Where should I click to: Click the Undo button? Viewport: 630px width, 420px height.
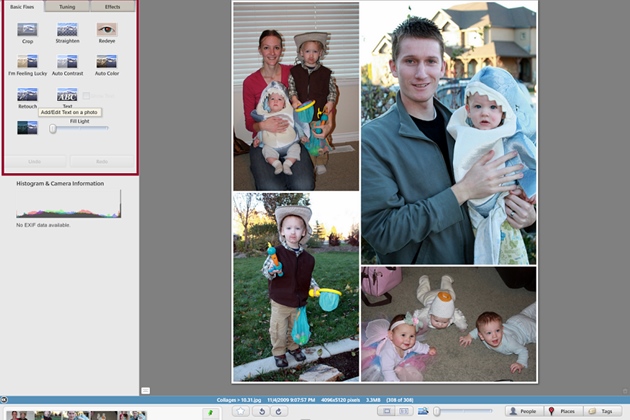click(33, 161)
